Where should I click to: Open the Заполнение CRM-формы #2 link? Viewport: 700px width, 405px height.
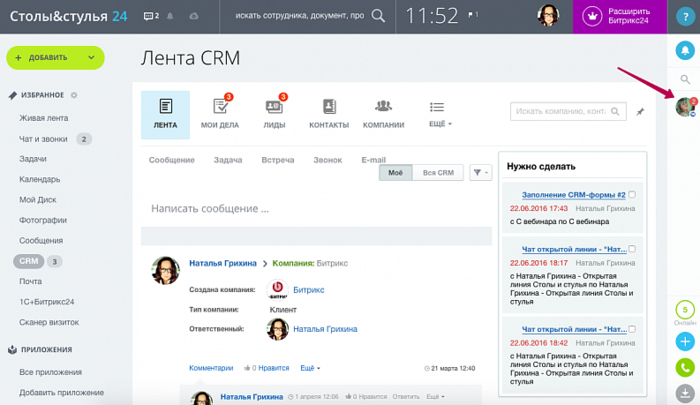point(573,195)
